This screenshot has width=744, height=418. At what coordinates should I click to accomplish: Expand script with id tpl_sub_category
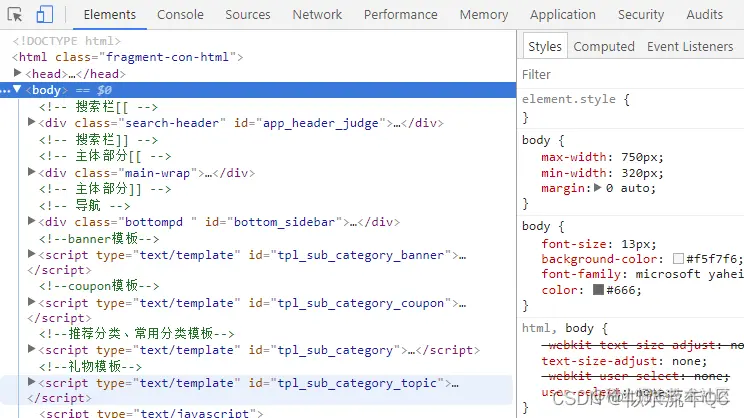point(31,349)
